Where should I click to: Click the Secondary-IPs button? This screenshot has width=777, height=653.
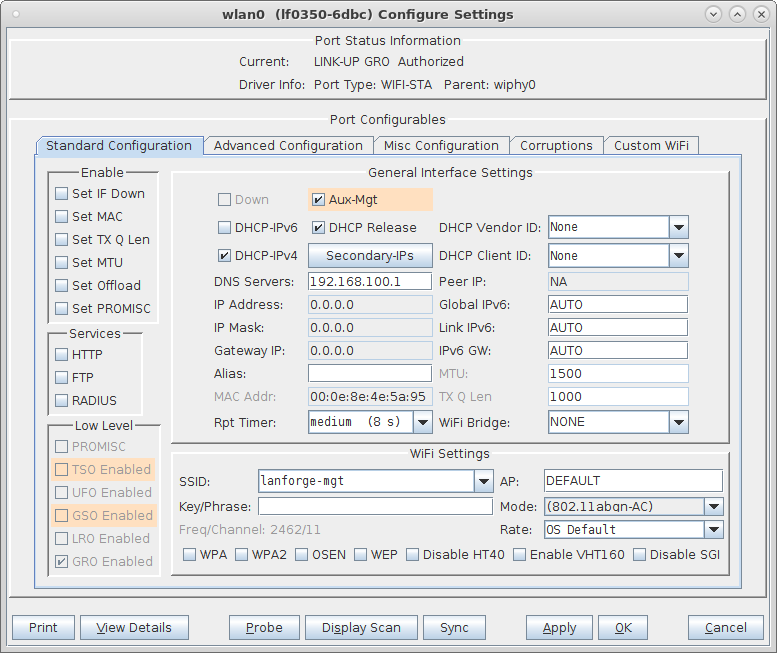coord(369,256)
